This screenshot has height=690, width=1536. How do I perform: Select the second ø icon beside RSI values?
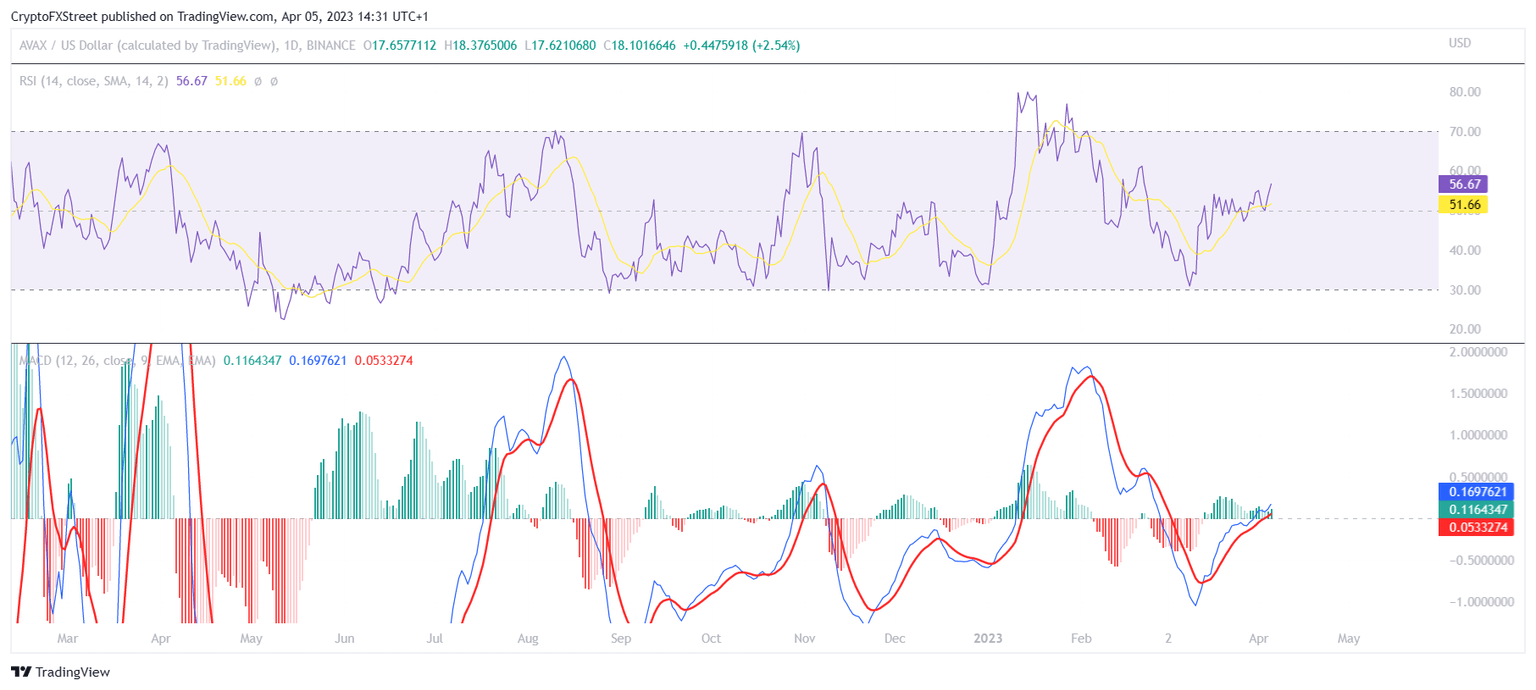(275, 80)
